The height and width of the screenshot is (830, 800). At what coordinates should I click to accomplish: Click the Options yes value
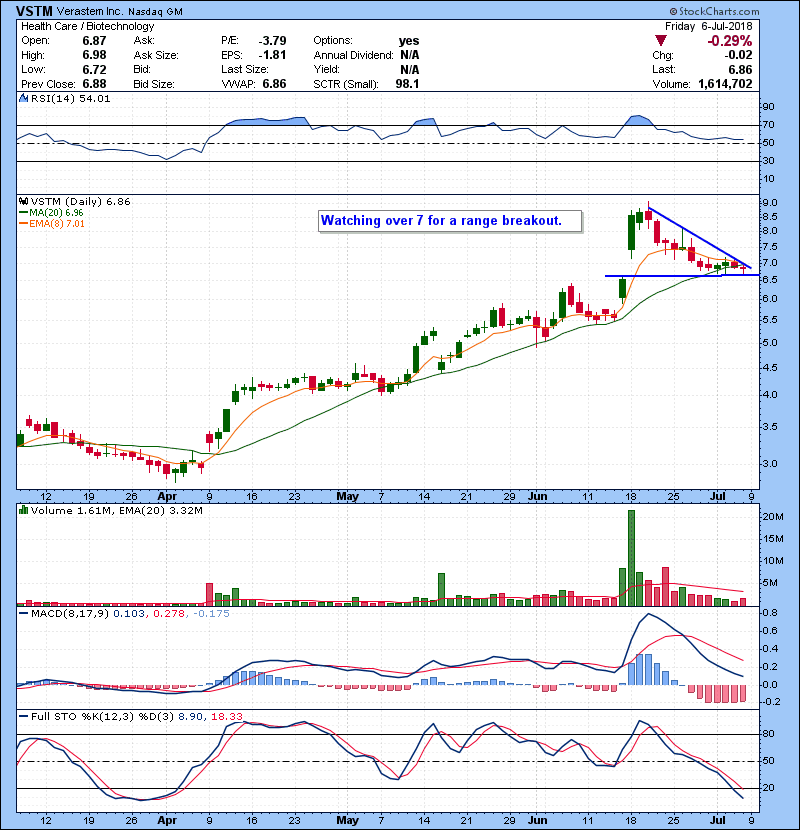[x=409, y=41]
